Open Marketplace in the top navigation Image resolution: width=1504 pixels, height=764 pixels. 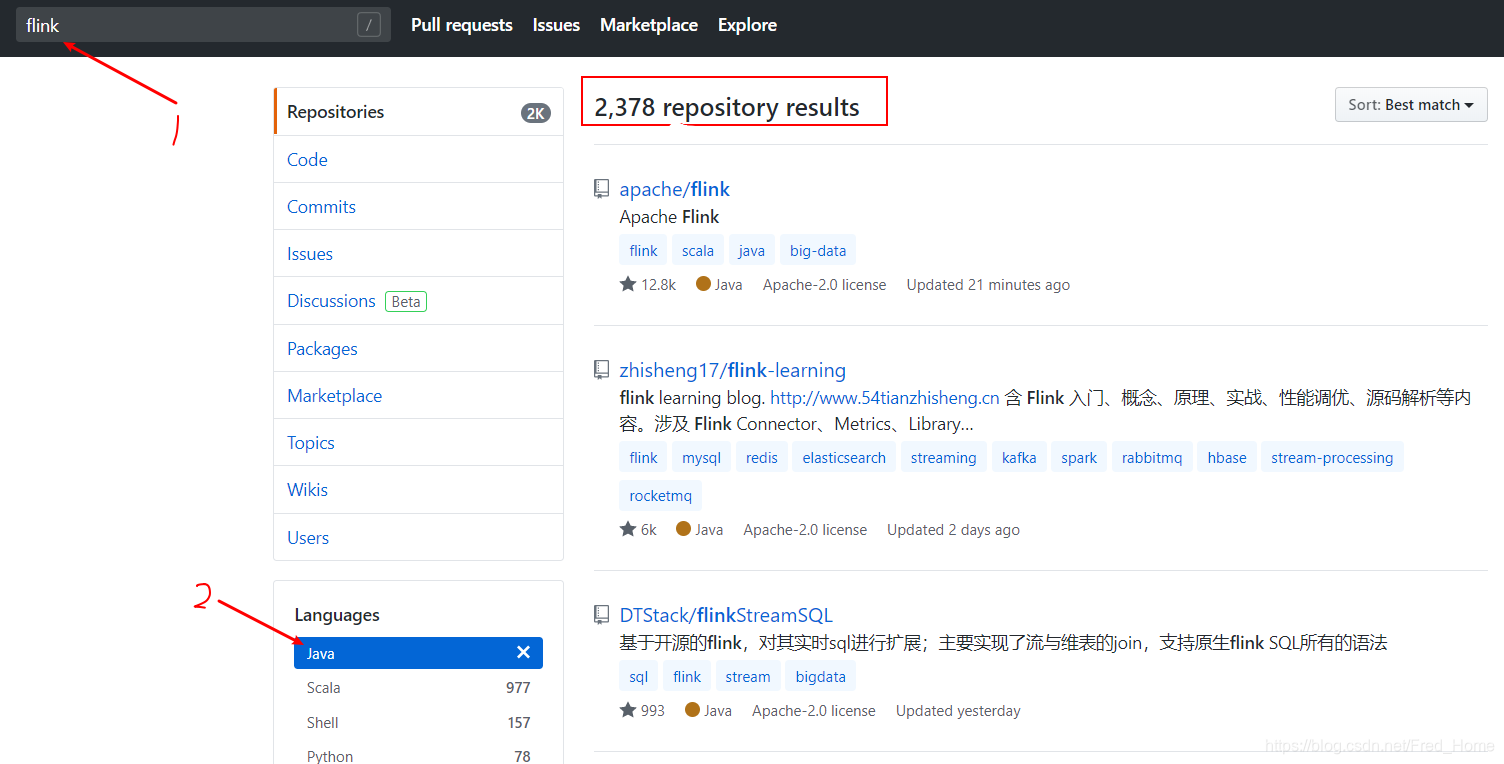click(649, 25)
